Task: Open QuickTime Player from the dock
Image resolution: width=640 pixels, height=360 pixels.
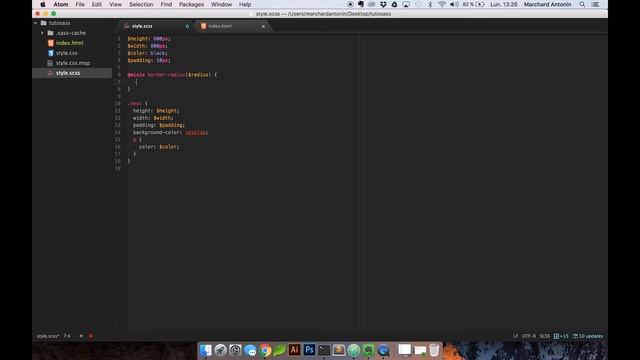Action: (x=383, y=350)
